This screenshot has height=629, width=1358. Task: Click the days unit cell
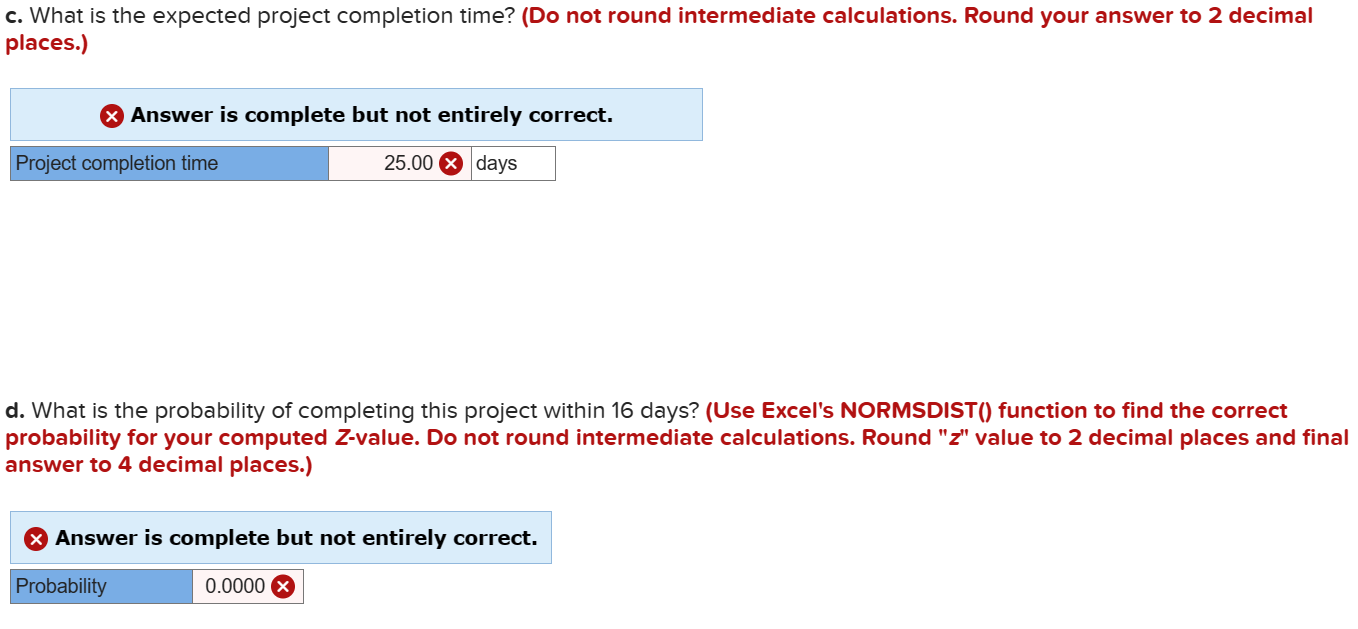pyautogui.click(x=512, y=163)
